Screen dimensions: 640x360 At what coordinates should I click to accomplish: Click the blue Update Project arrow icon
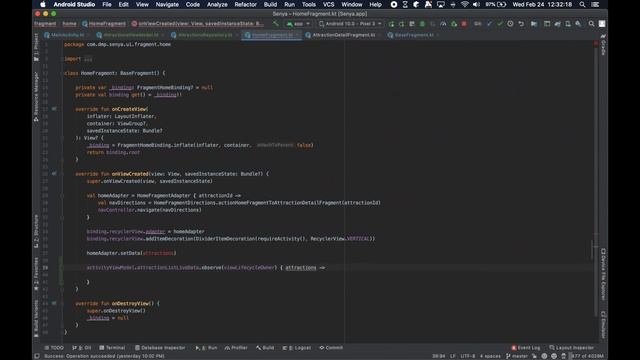489,24
